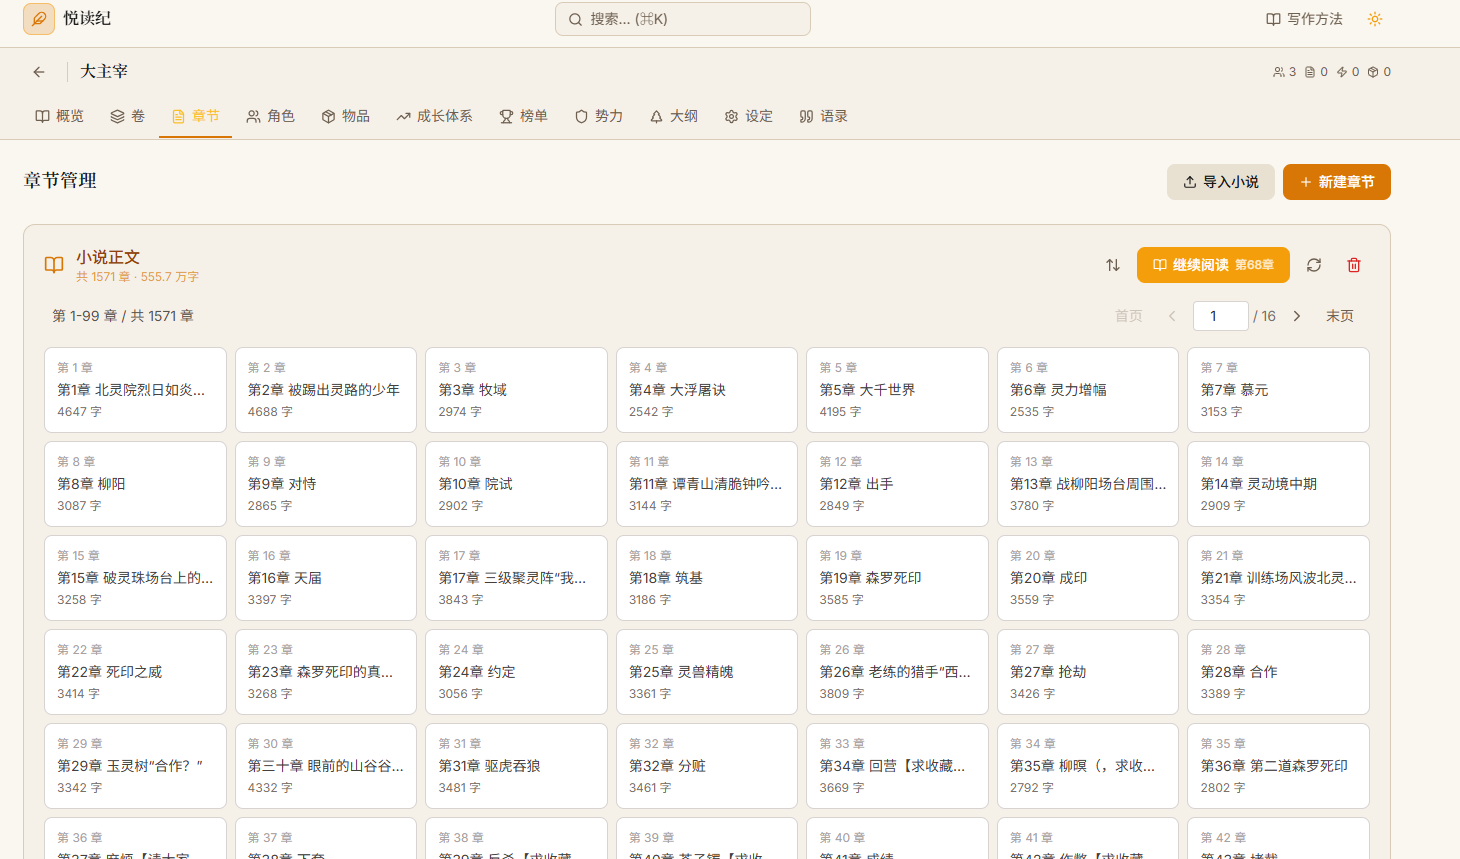
Task: Focus the 搜索 search box
Action: 683,19
